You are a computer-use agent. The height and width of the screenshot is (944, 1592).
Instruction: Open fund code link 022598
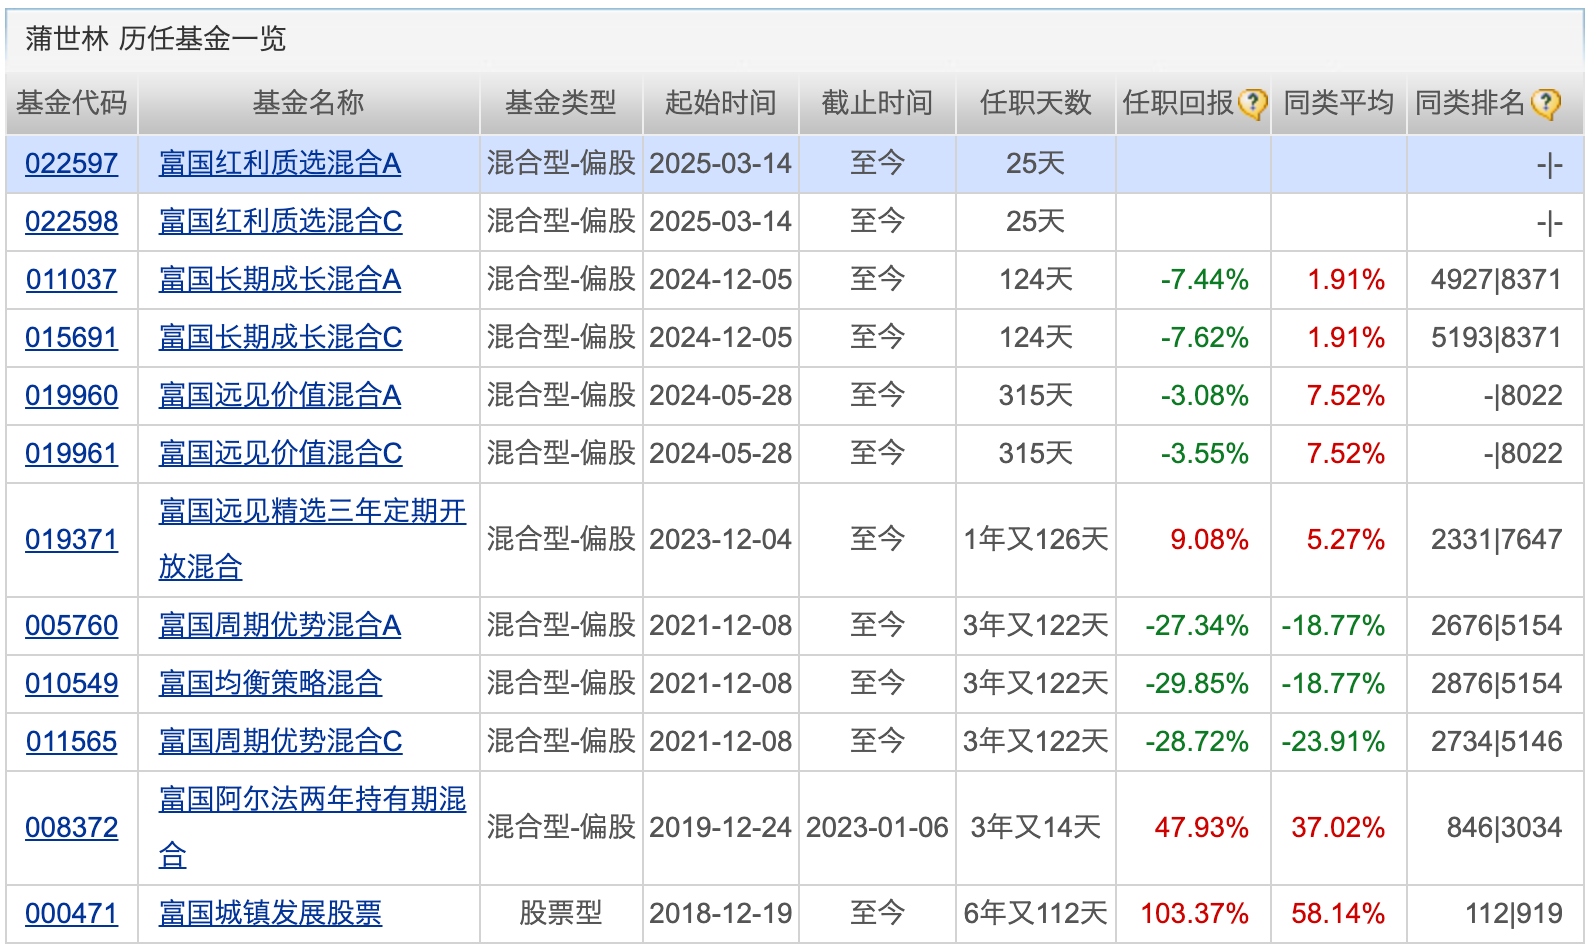tap(71, 221)
